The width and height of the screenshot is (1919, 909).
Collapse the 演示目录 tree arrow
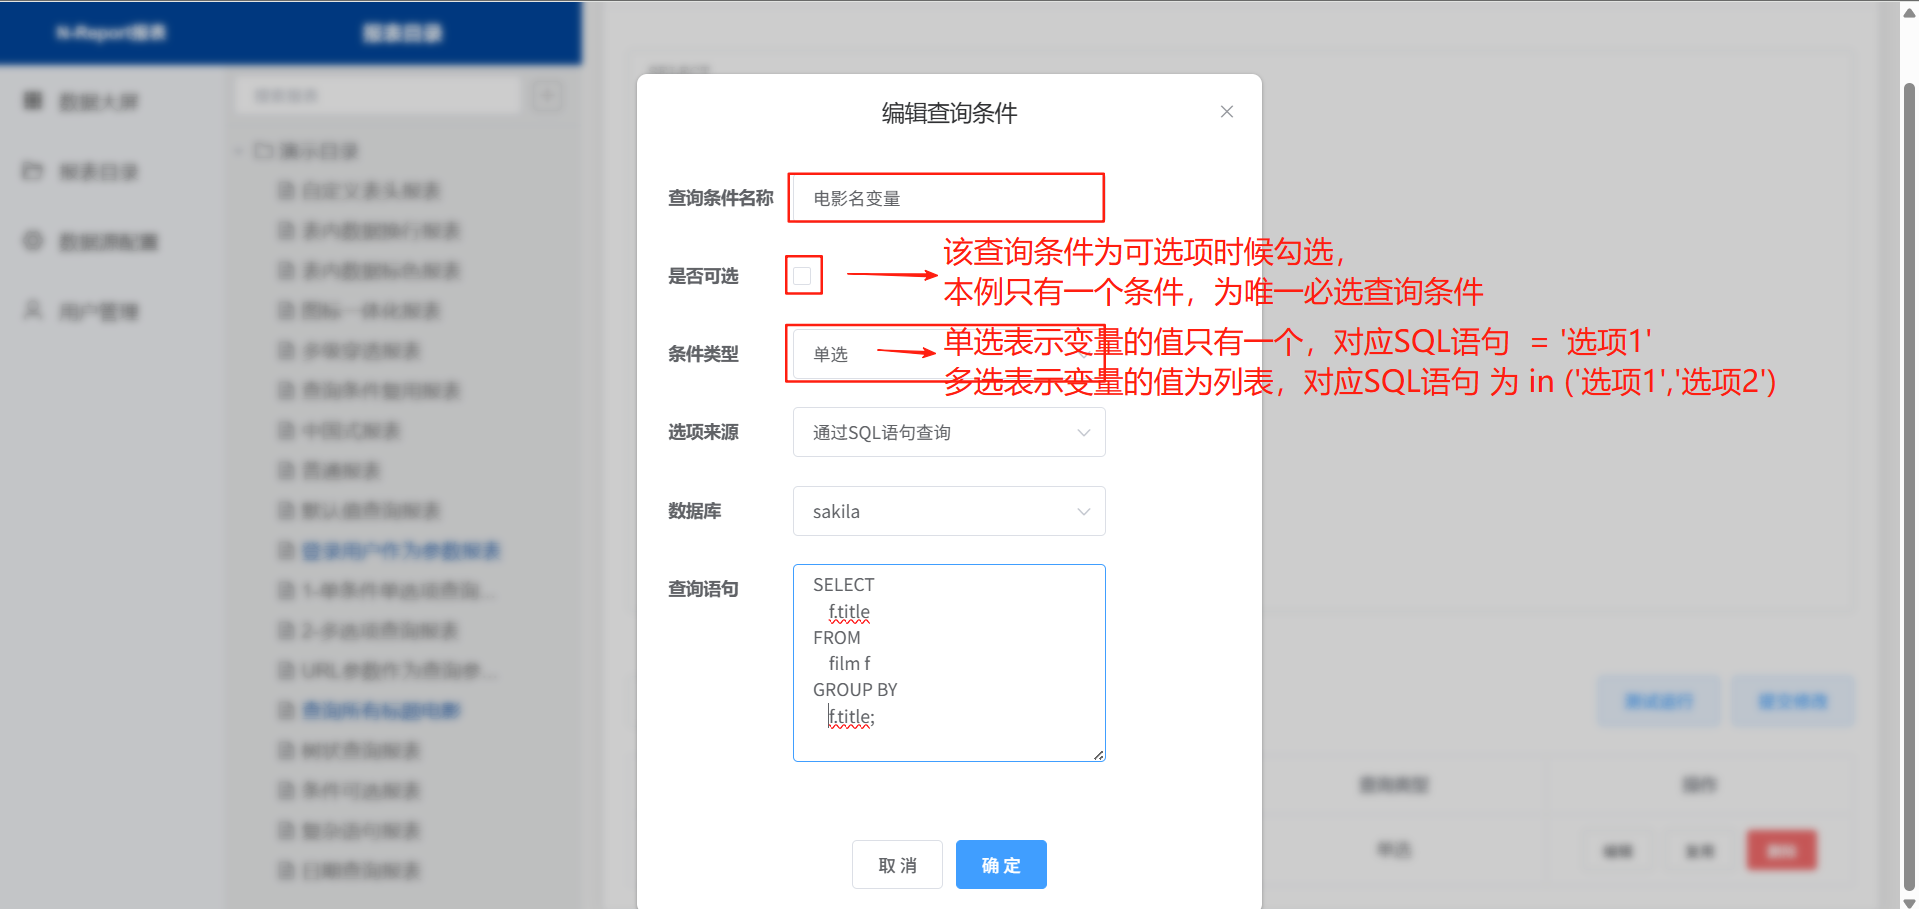point(239,151)
